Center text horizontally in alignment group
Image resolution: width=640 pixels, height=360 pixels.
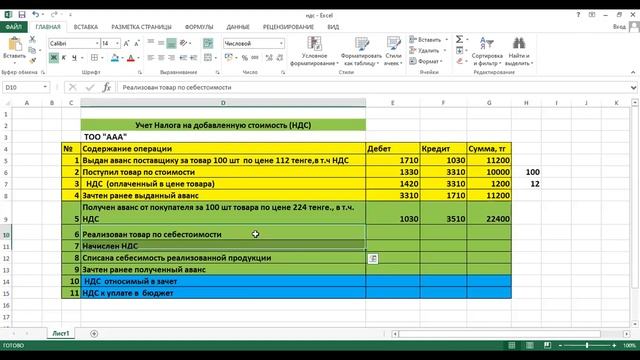click(161, 58)
